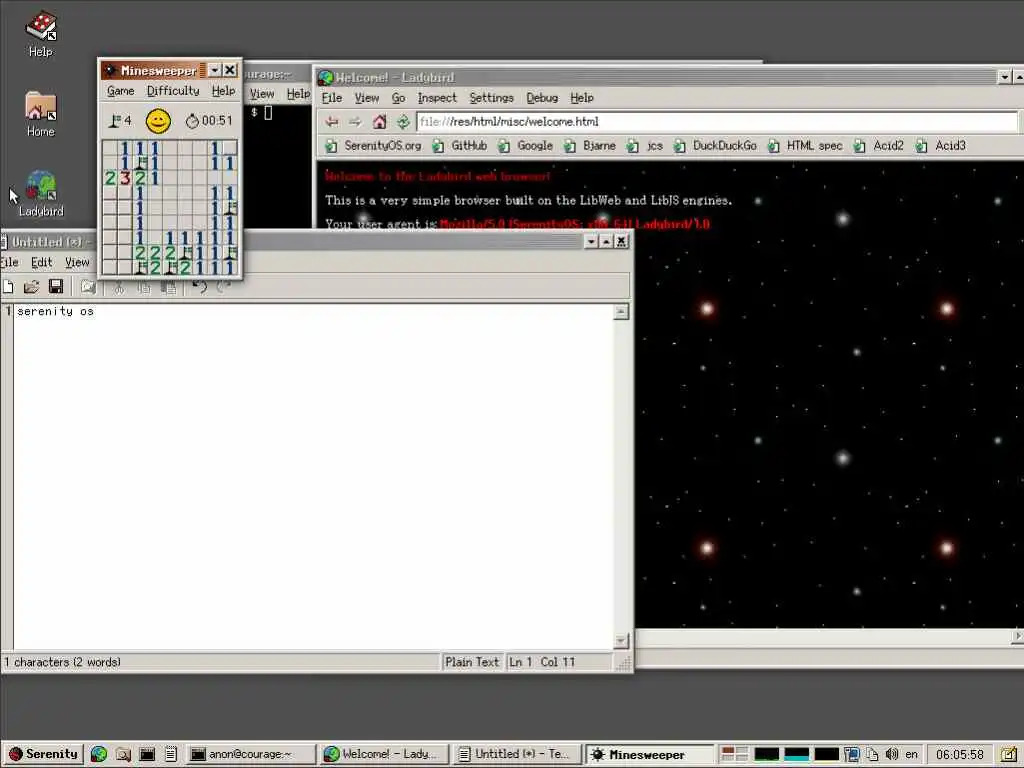Click the Ladybird URL address field
Screen dimensions: 1024x768
717,121
